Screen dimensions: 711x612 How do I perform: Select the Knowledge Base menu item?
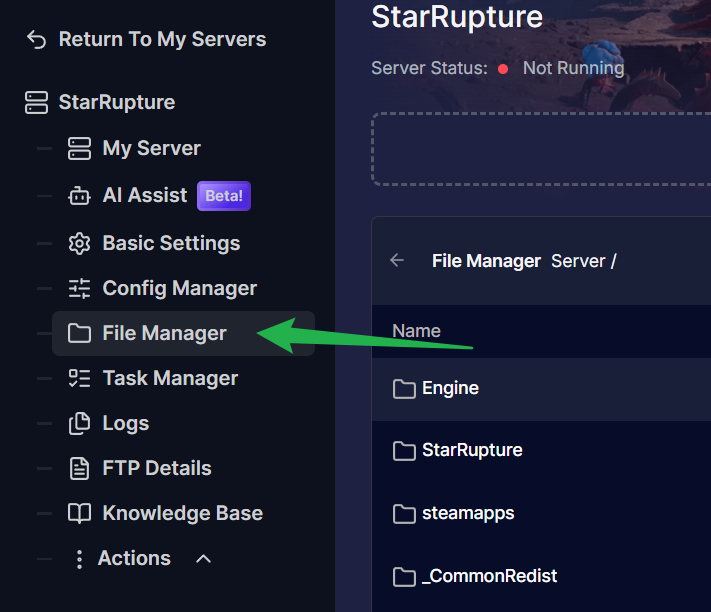click(x=182, y=514)
